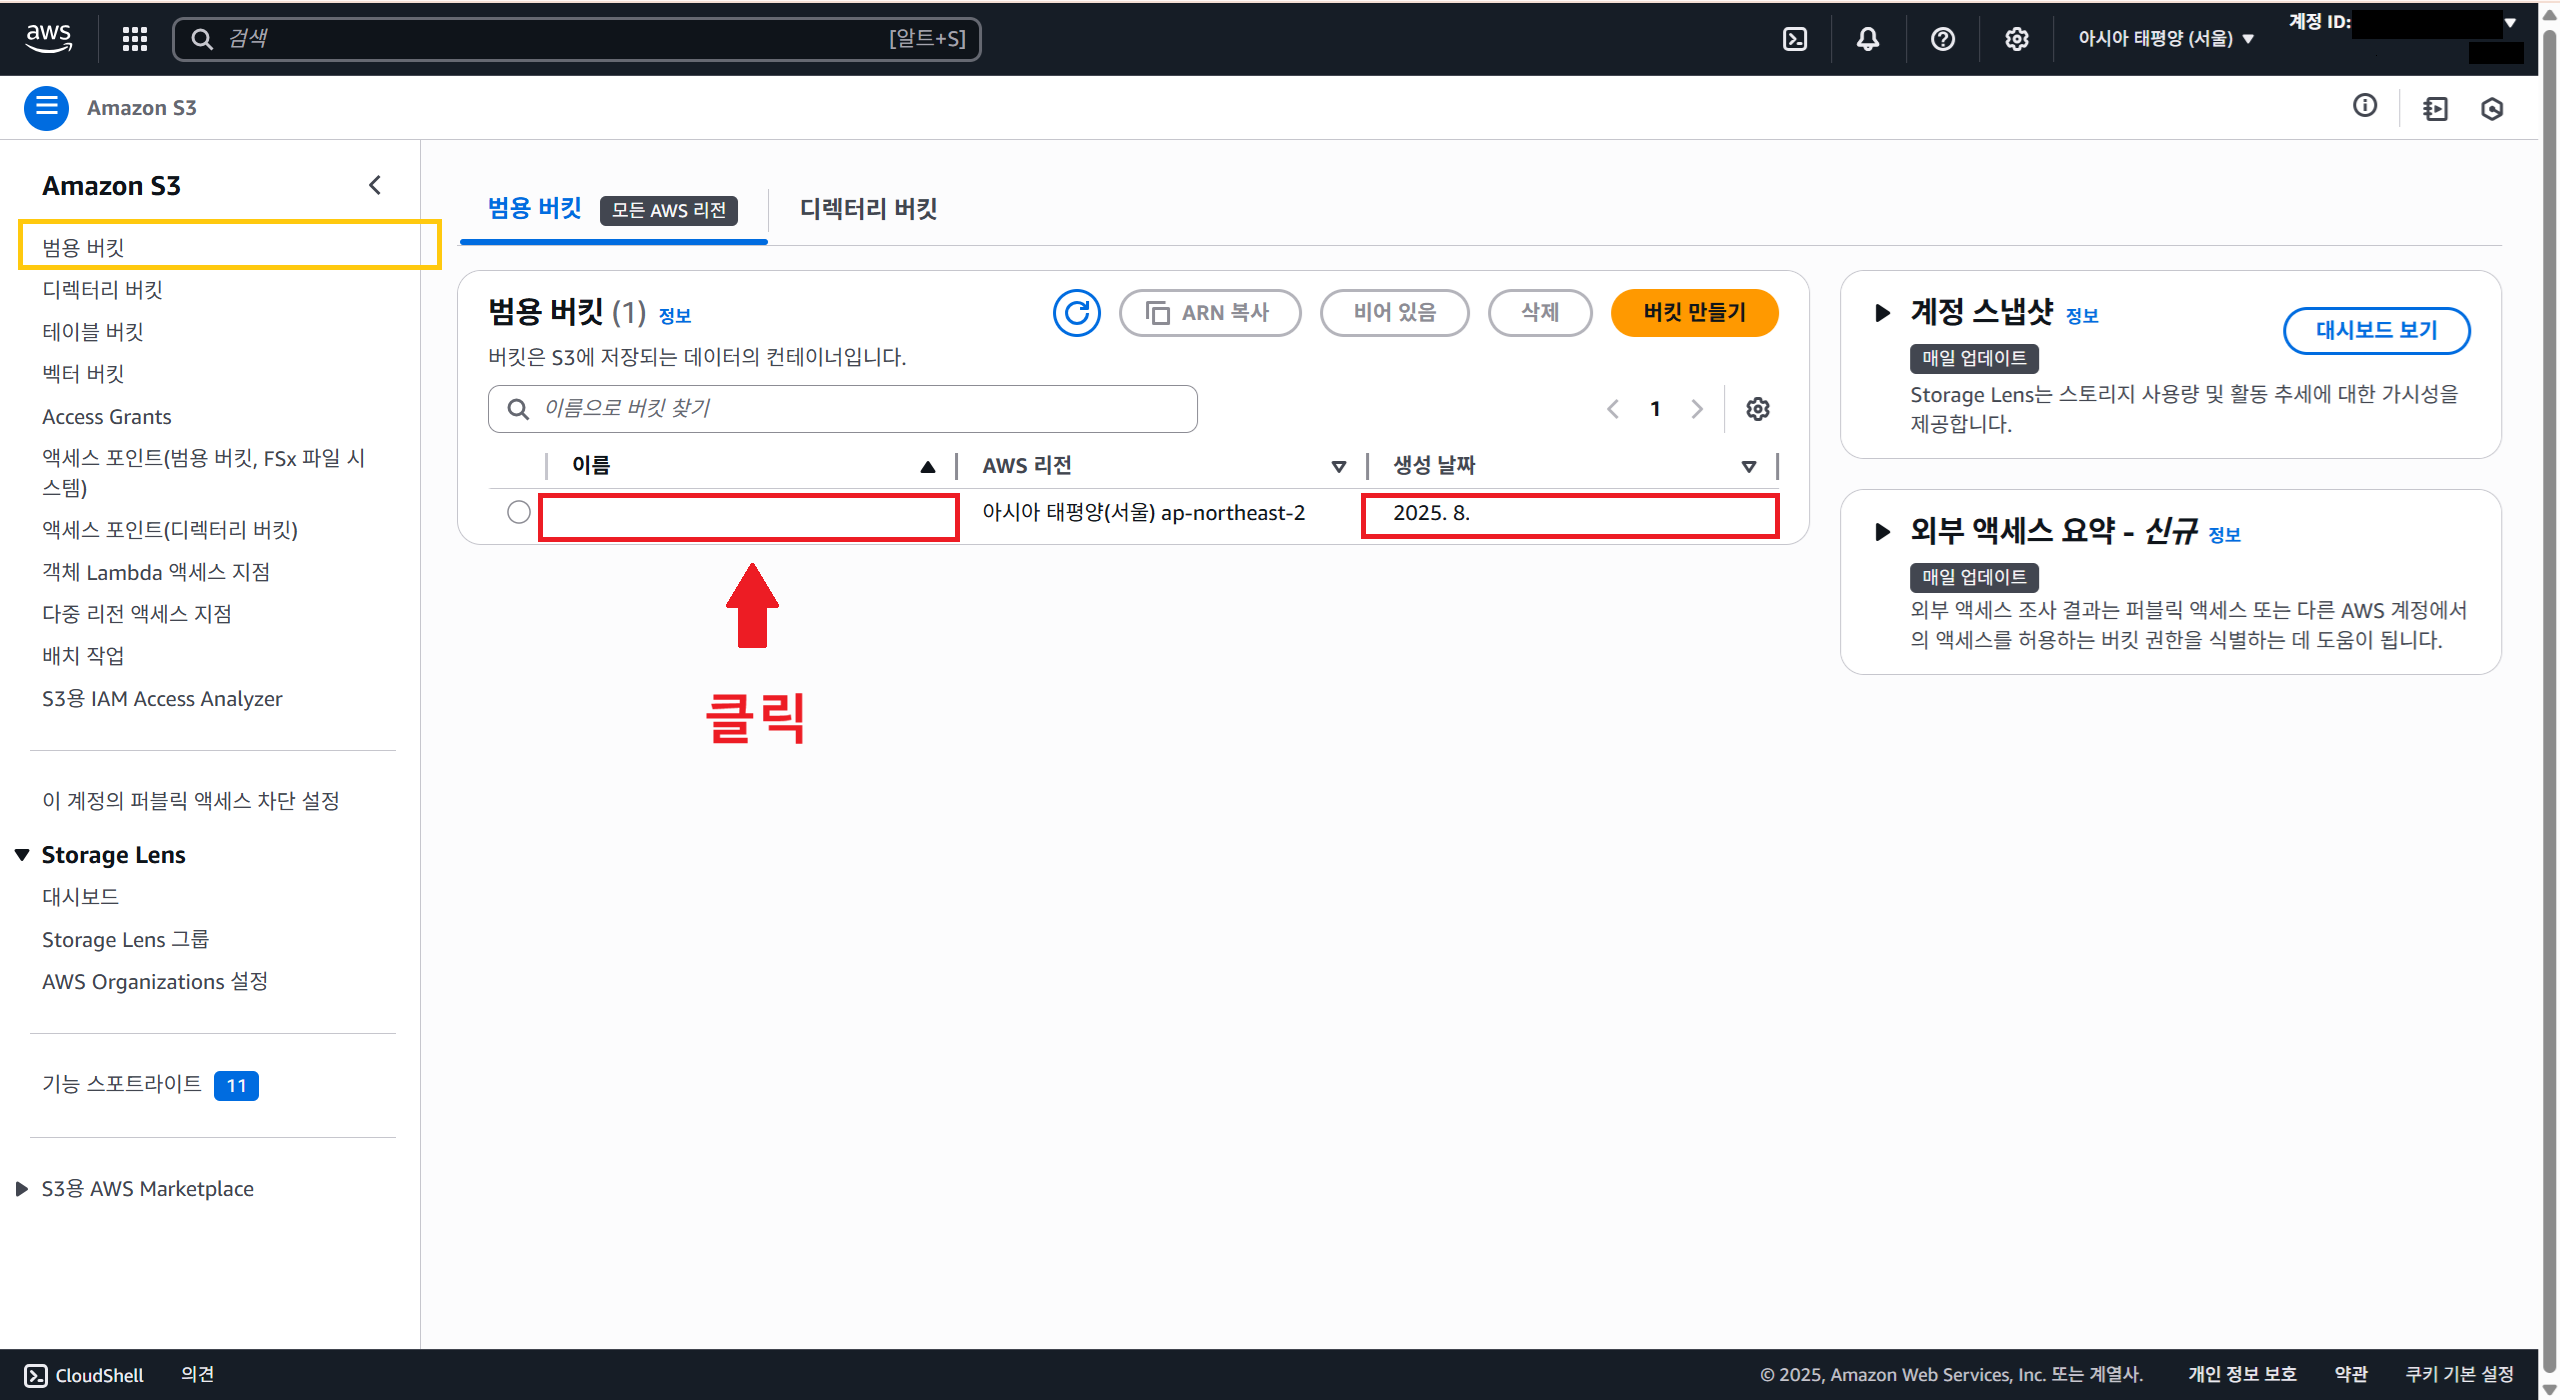This screenshot has height=1400, width=2560.
Task: Click the AWS logo home icon
Action: (48, 38)
